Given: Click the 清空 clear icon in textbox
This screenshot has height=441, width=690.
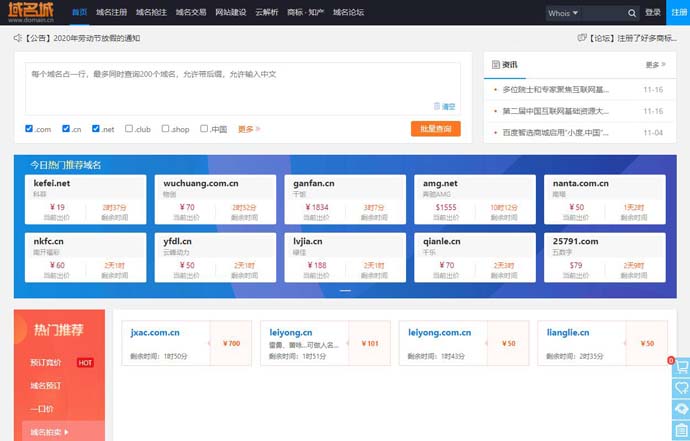Looking at the screenshot, I should pyautogui.click(x=444, y=106).
